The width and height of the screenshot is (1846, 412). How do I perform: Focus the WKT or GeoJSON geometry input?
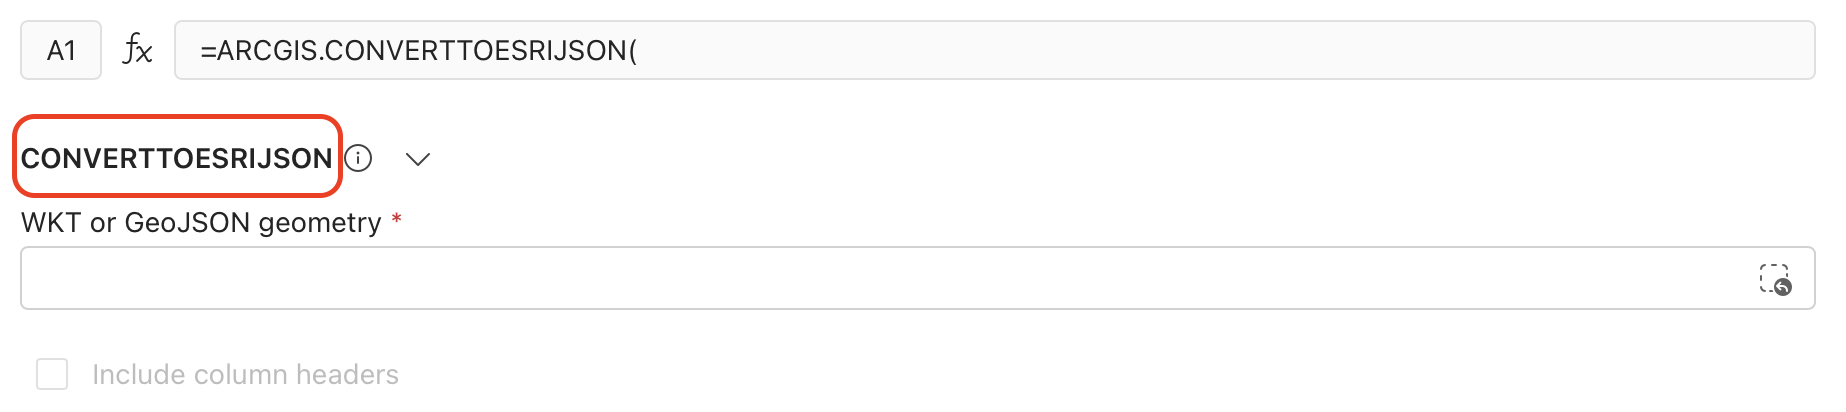(880, 278)
